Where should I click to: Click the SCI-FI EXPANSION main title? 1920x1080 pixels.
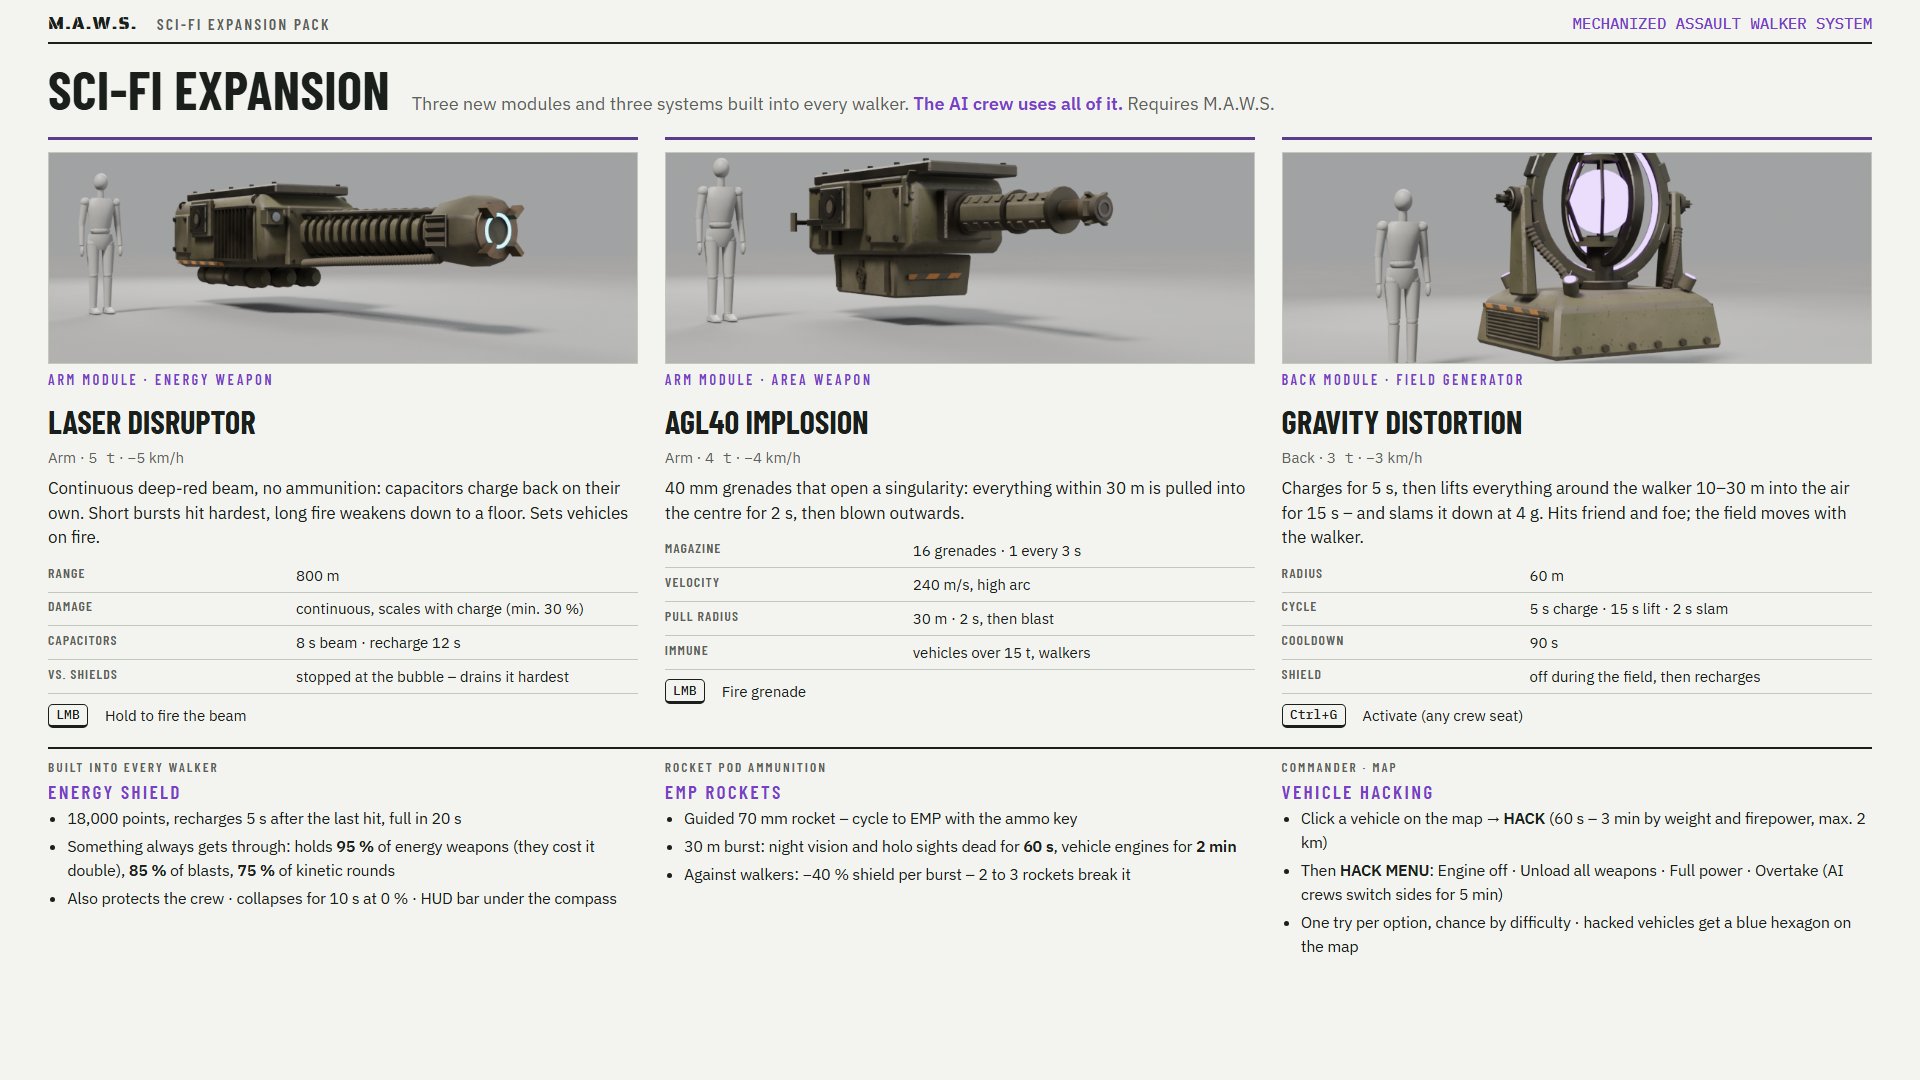[x=218, y=91]
